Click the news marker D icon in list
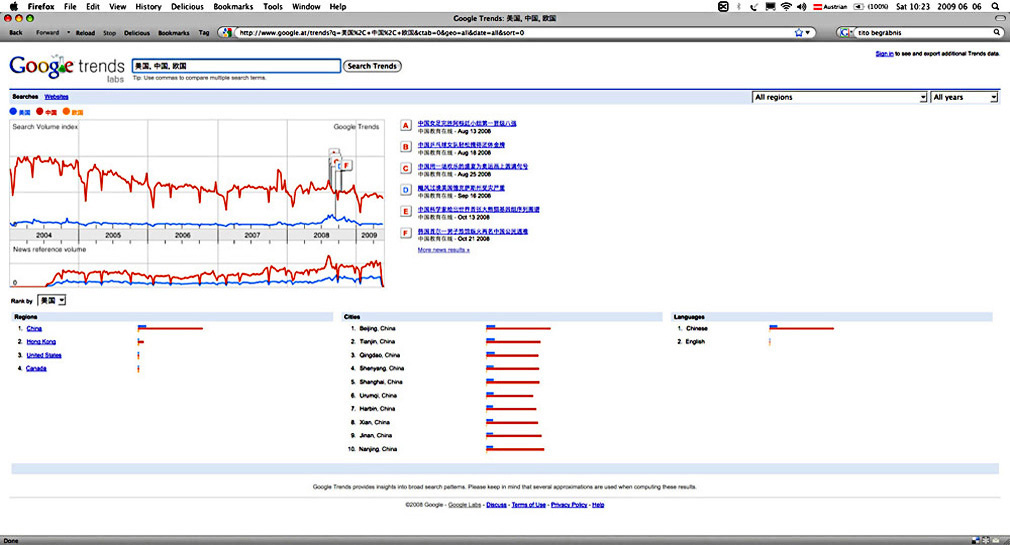The width and height of the screenshot is (1010, 545). pos(406,190)
